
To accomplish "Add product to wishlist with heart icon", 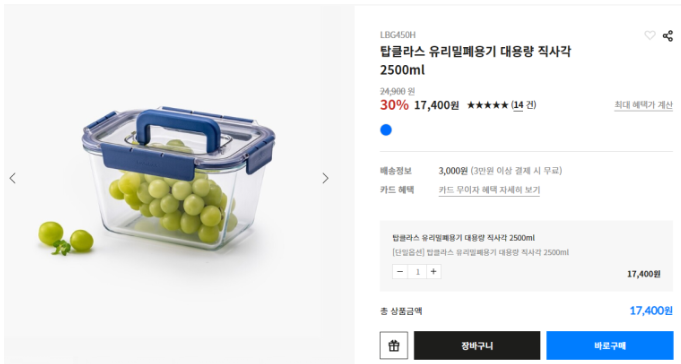I will (x=649, y=35).
